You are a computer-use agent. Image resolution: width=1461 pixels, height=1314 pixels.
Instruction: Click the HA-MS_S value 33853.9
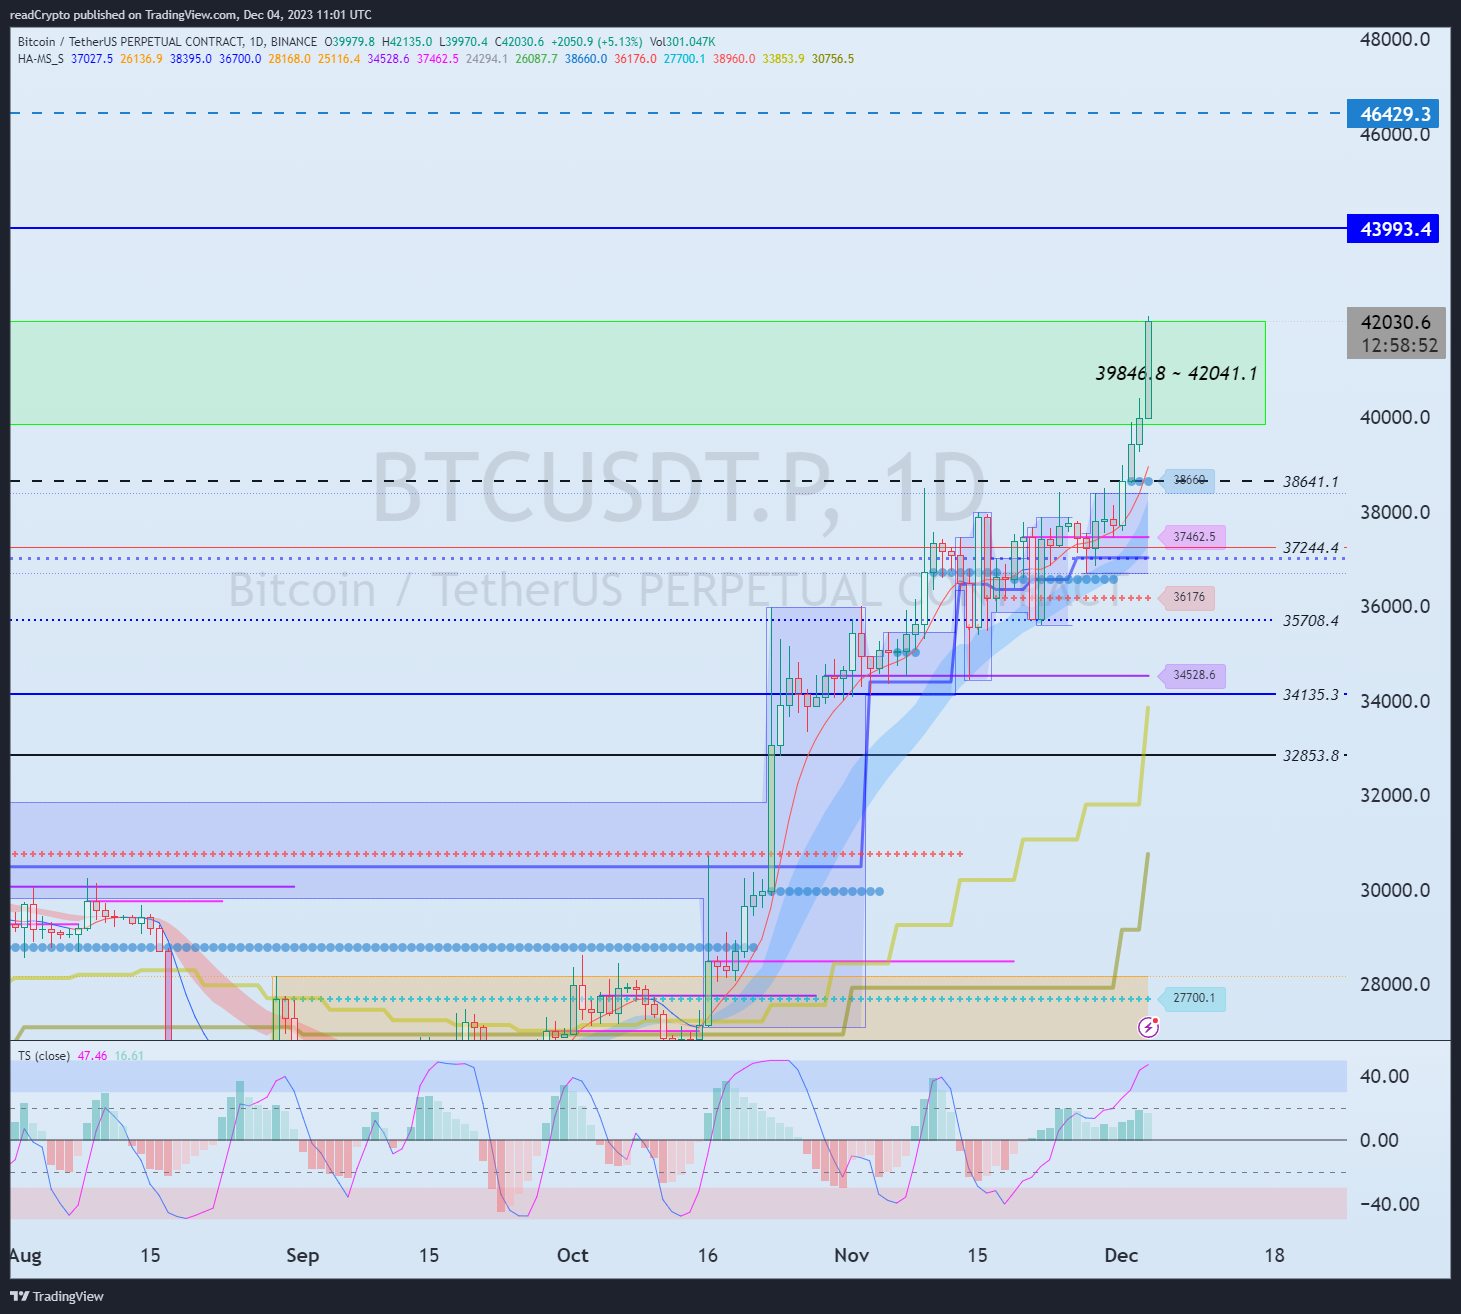tap(784, 59)
